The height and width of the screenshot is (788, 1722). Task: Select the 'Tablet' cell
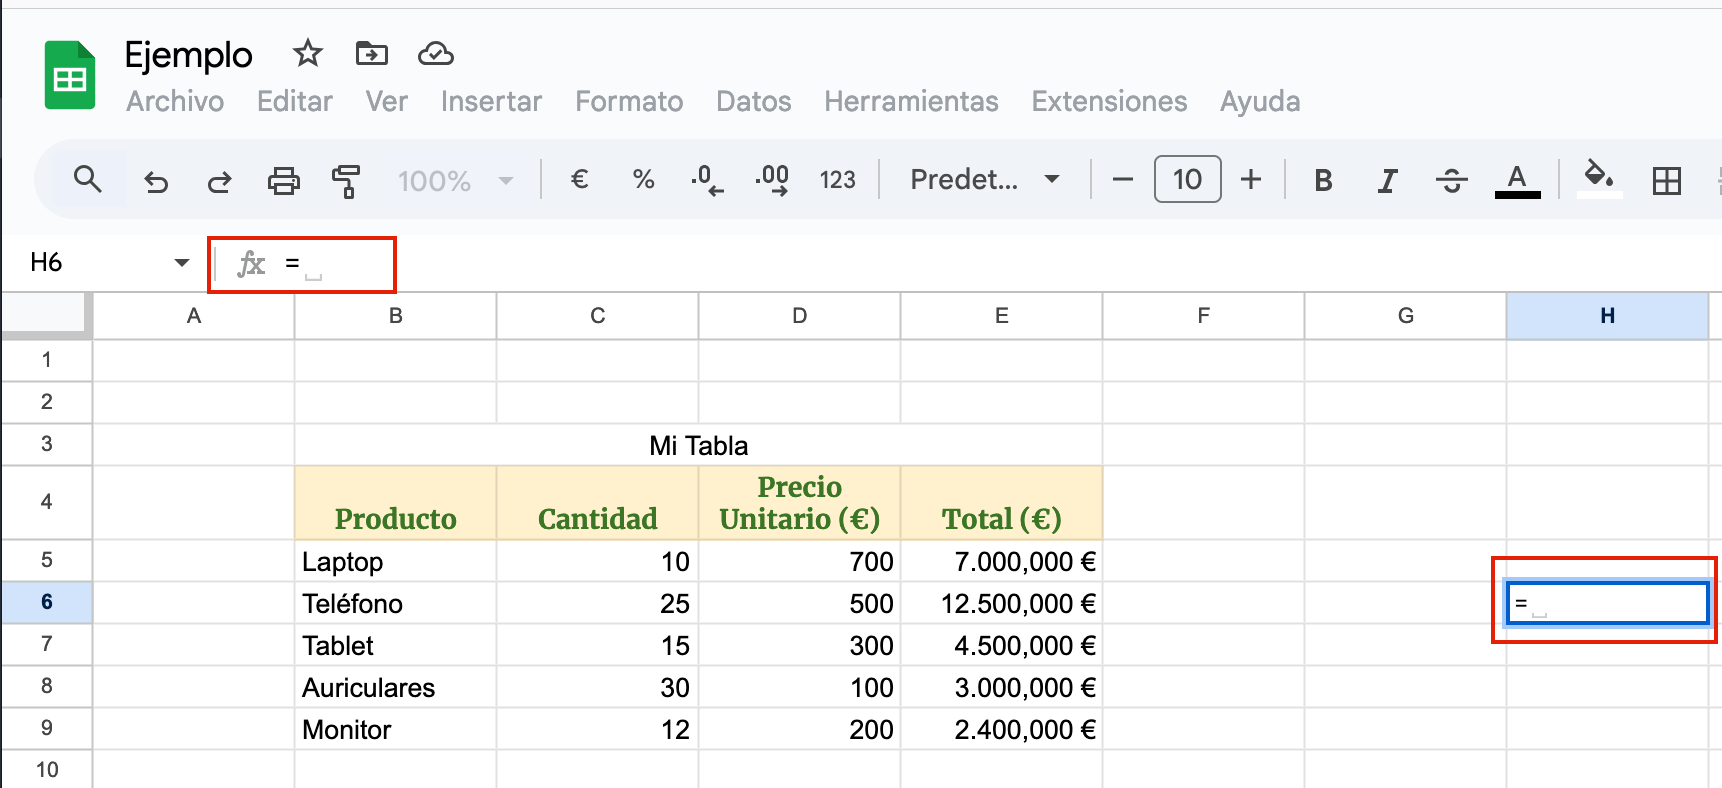pyautogui.click(x=396, y=645)
